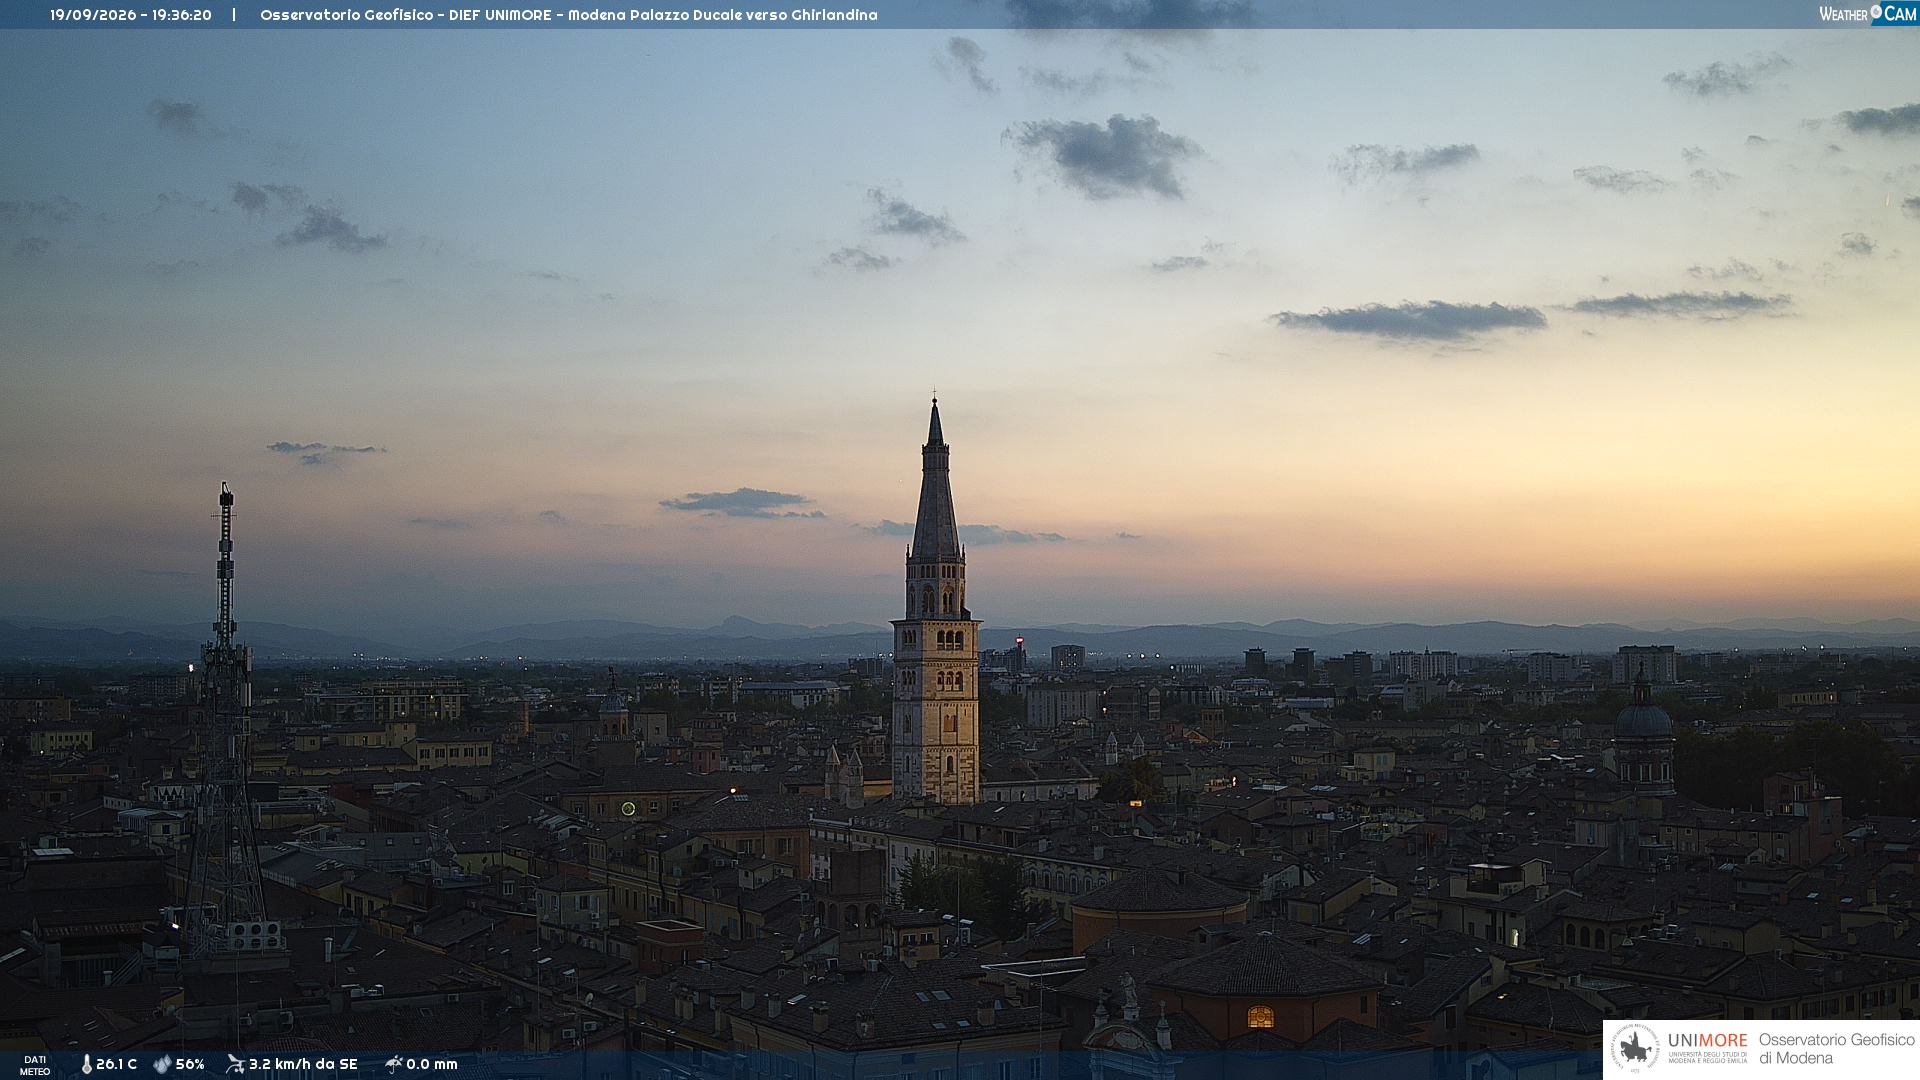Click the UNIMORE wordmark text
1920x1080 pixels.
point(1707,1040)
